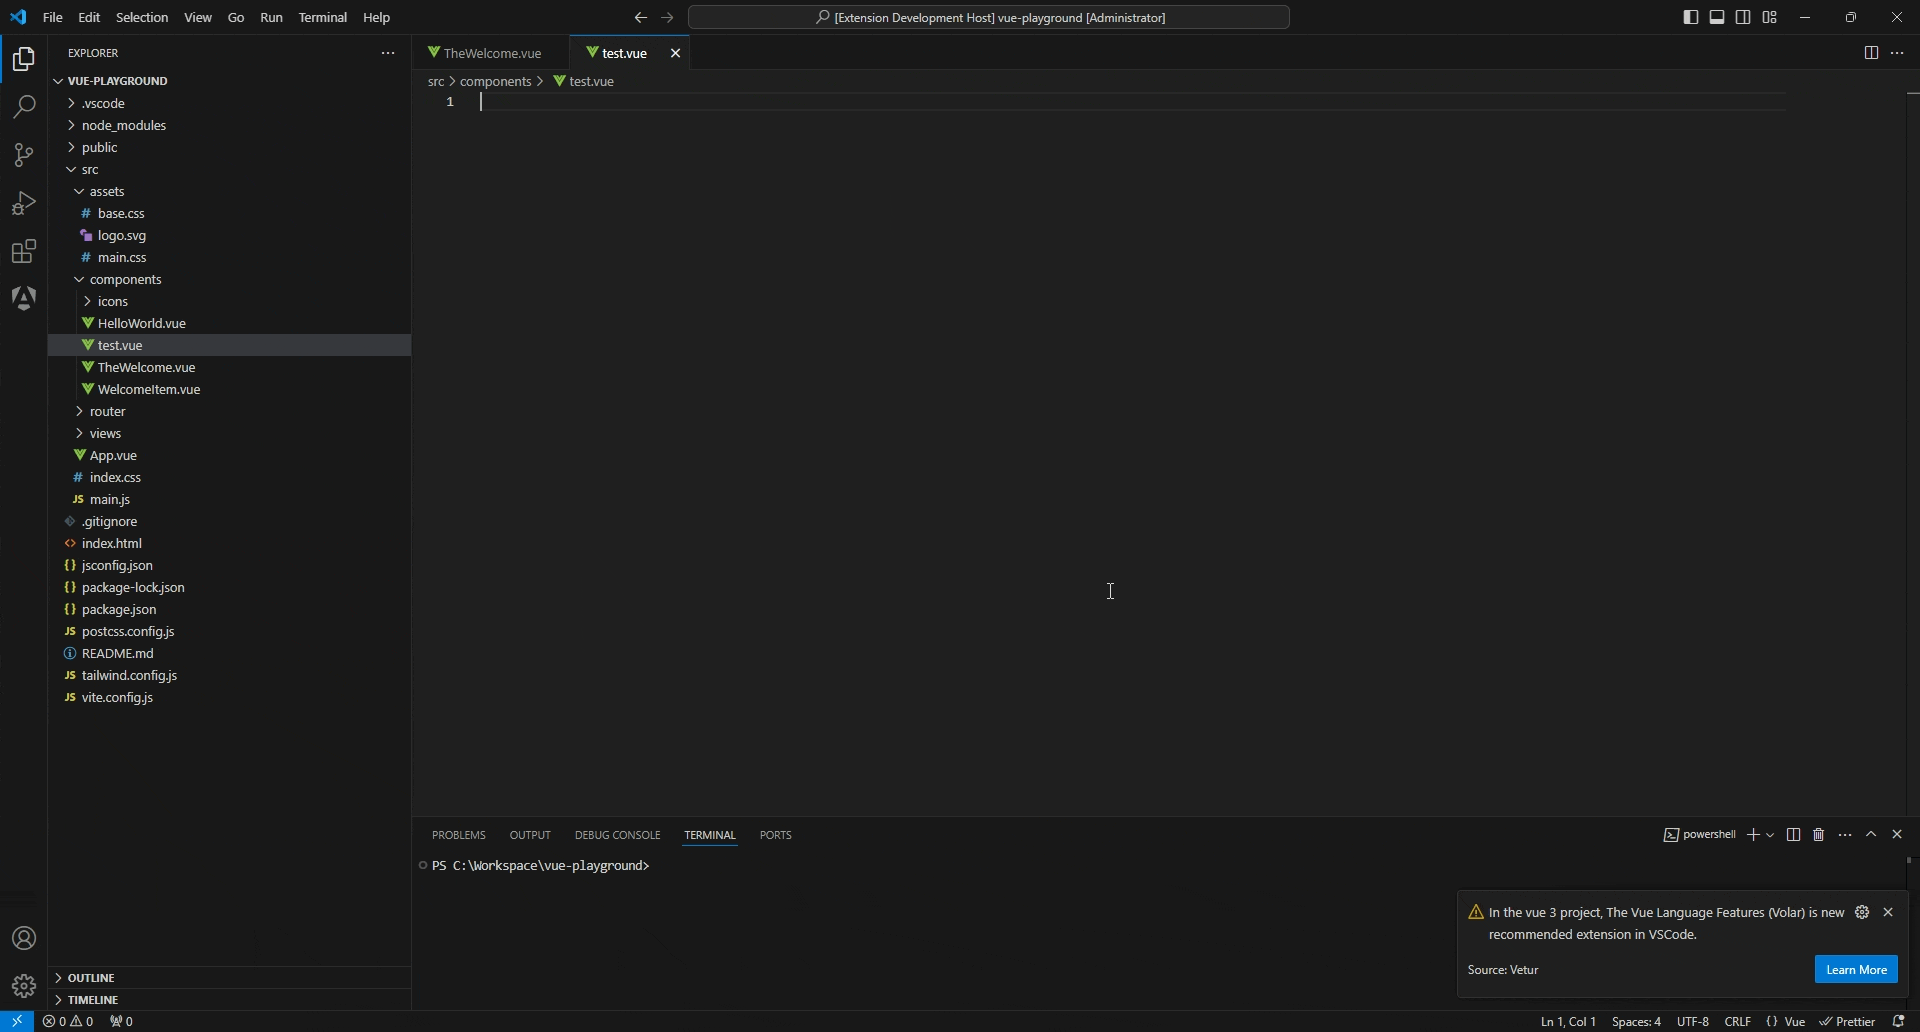
Task: Open Explorer Views and More Actions ellipsis
Action: [388, 53]
